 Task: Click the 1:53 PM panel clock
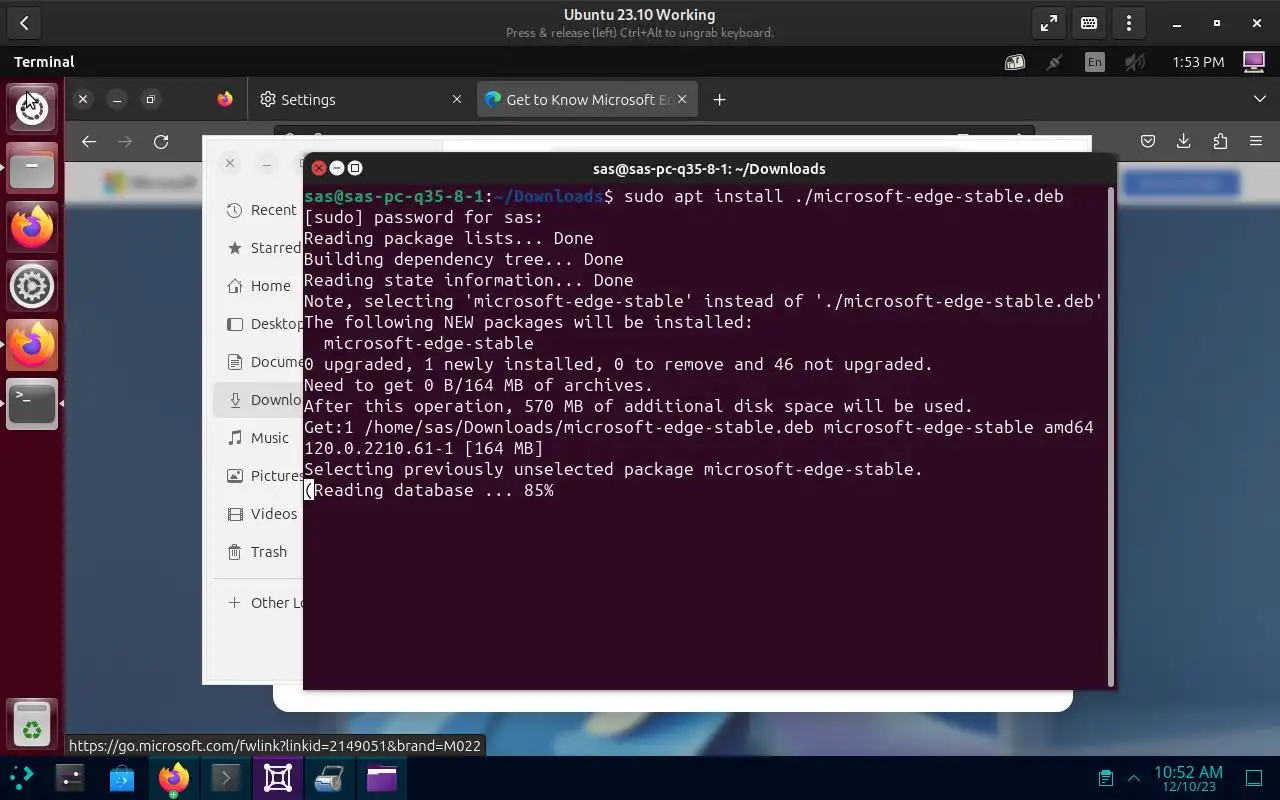pos(1198,62)
